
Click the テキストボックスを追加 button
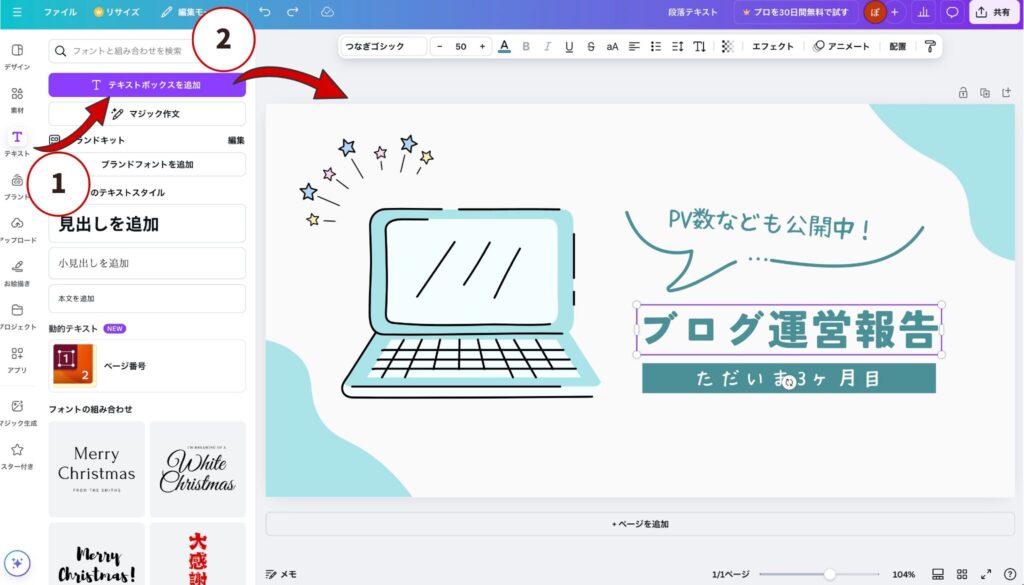(x=147, y=85)
